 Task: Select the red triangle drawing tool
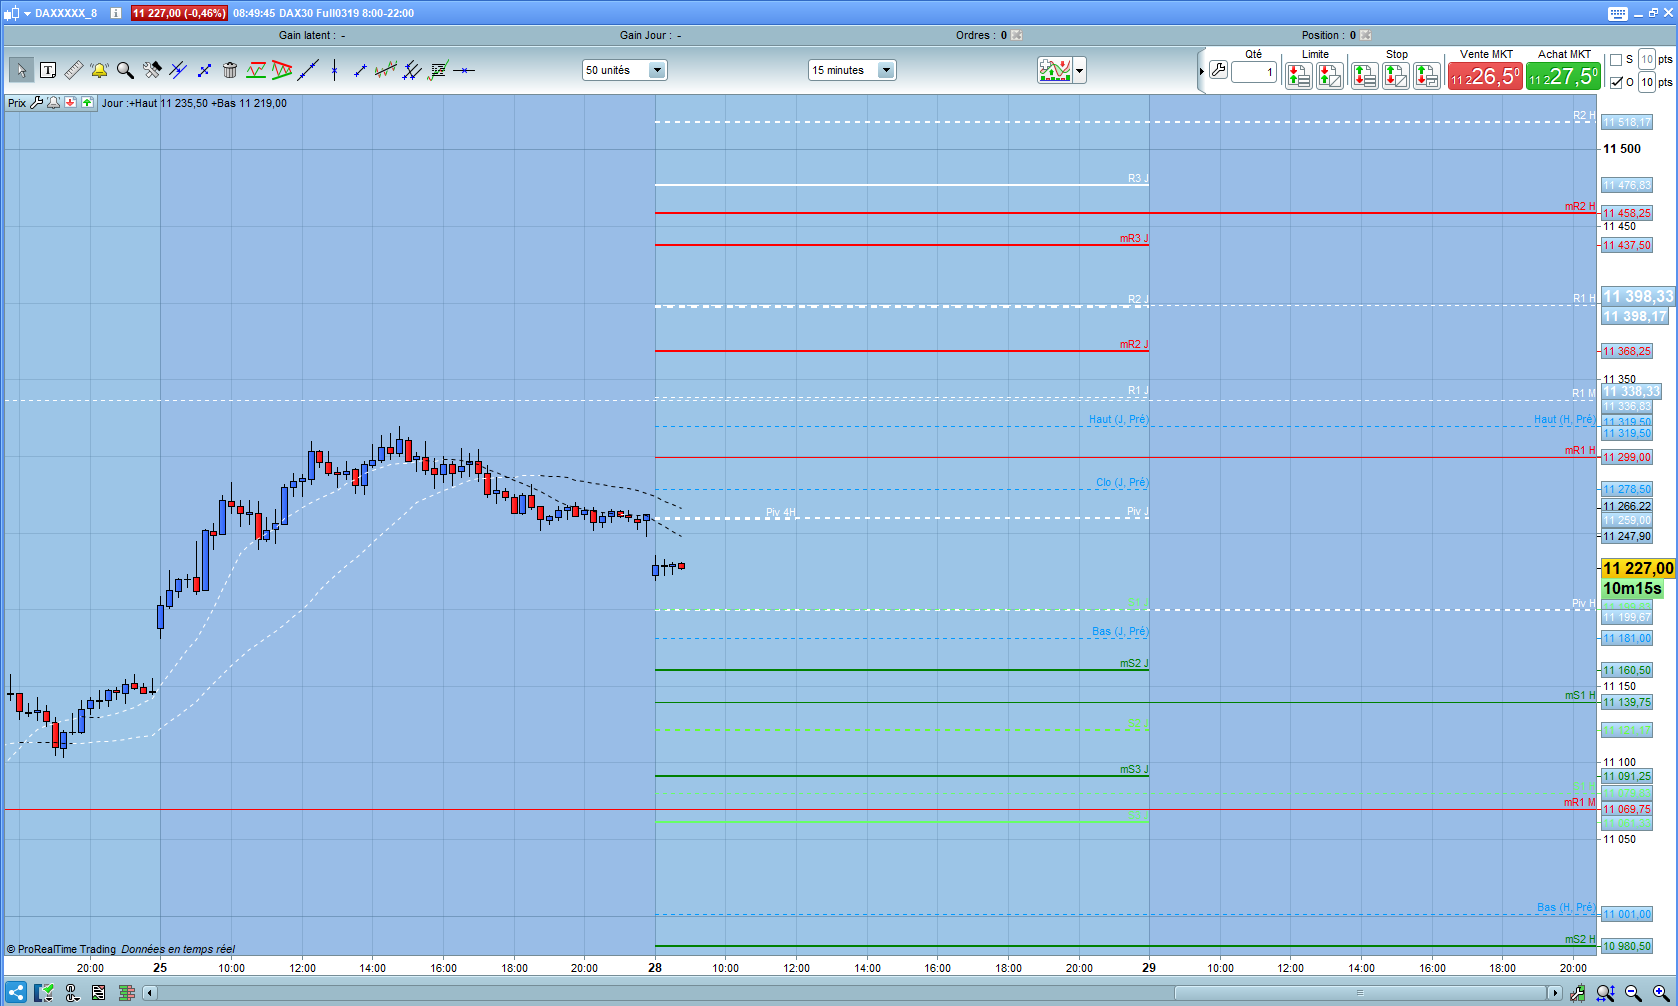[282, 70]
